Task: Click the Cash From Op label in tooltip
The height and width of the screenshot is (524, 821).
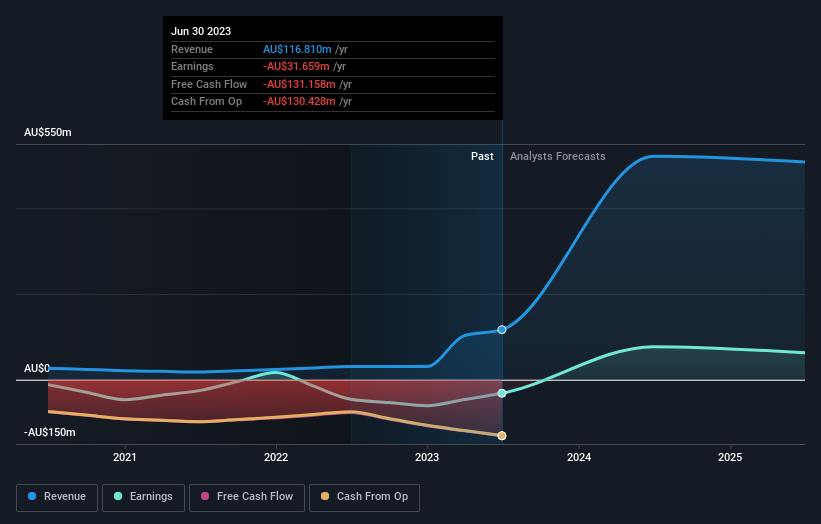Action: [206, 102]
